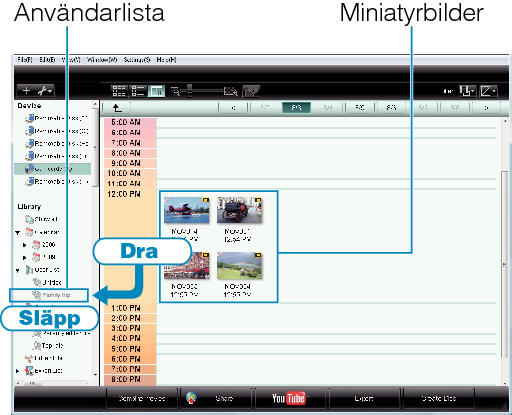The image size is (512, 415).
Task: Open the View menu
Action: click(71, 60)
